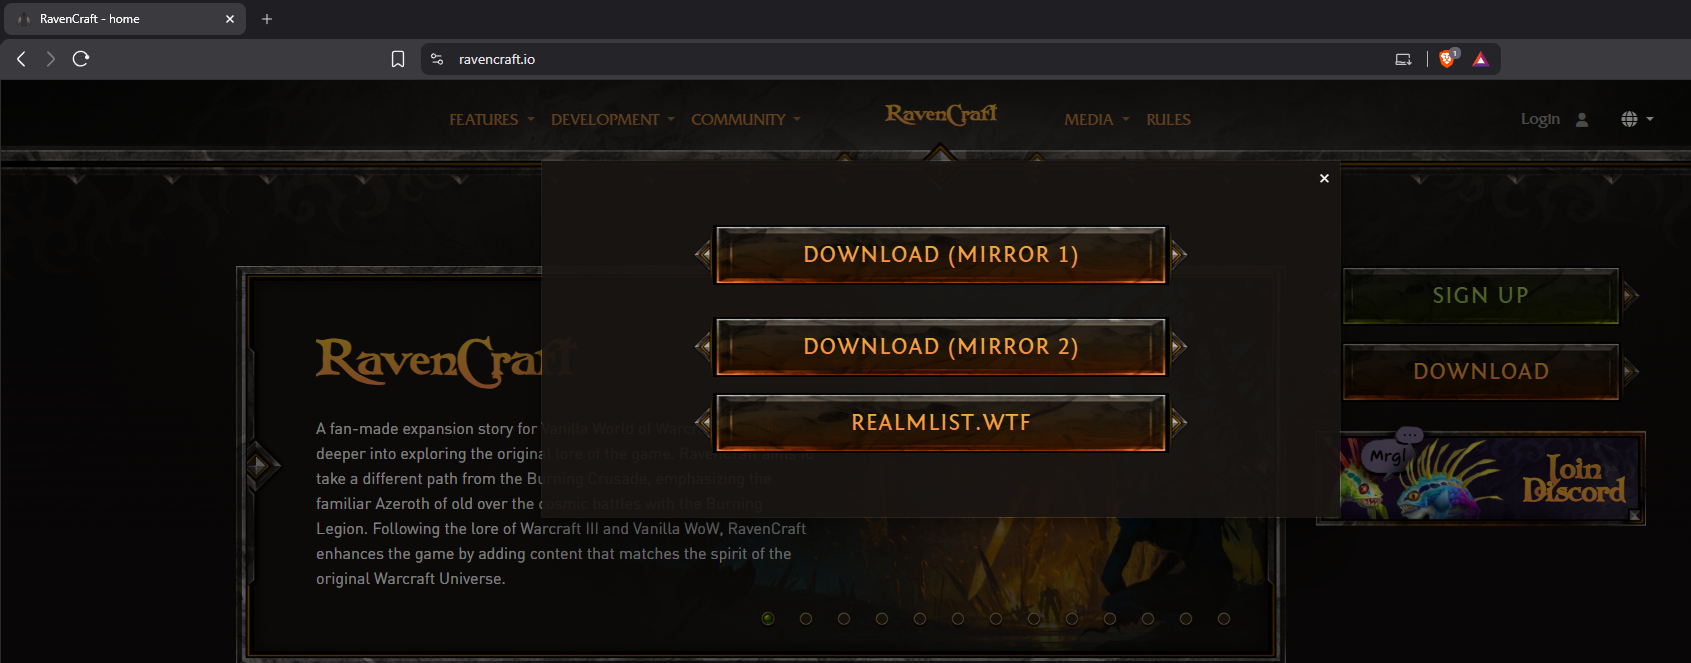
Task: Click the screen cast icon in the address bar
Action: (x=1404, y=59)
